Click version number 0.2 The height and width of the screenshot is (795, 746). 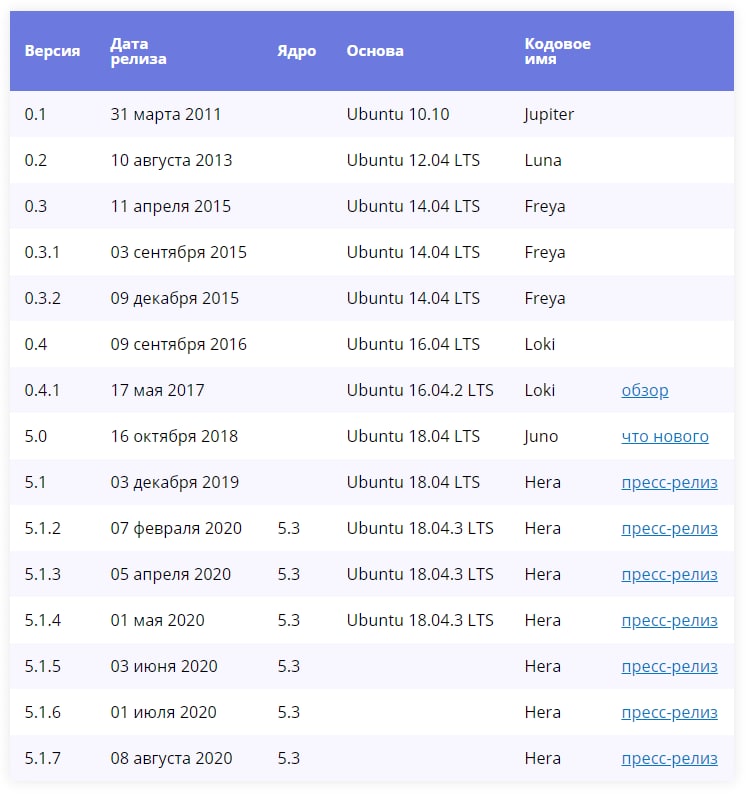(35, 160)
